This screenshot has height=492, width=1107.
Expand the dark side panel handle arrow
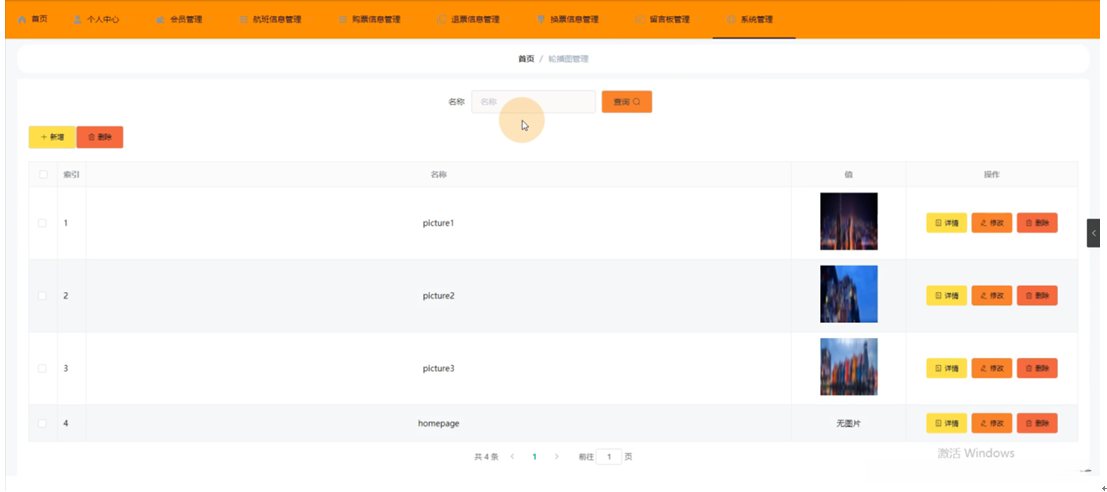[1093, 233]
